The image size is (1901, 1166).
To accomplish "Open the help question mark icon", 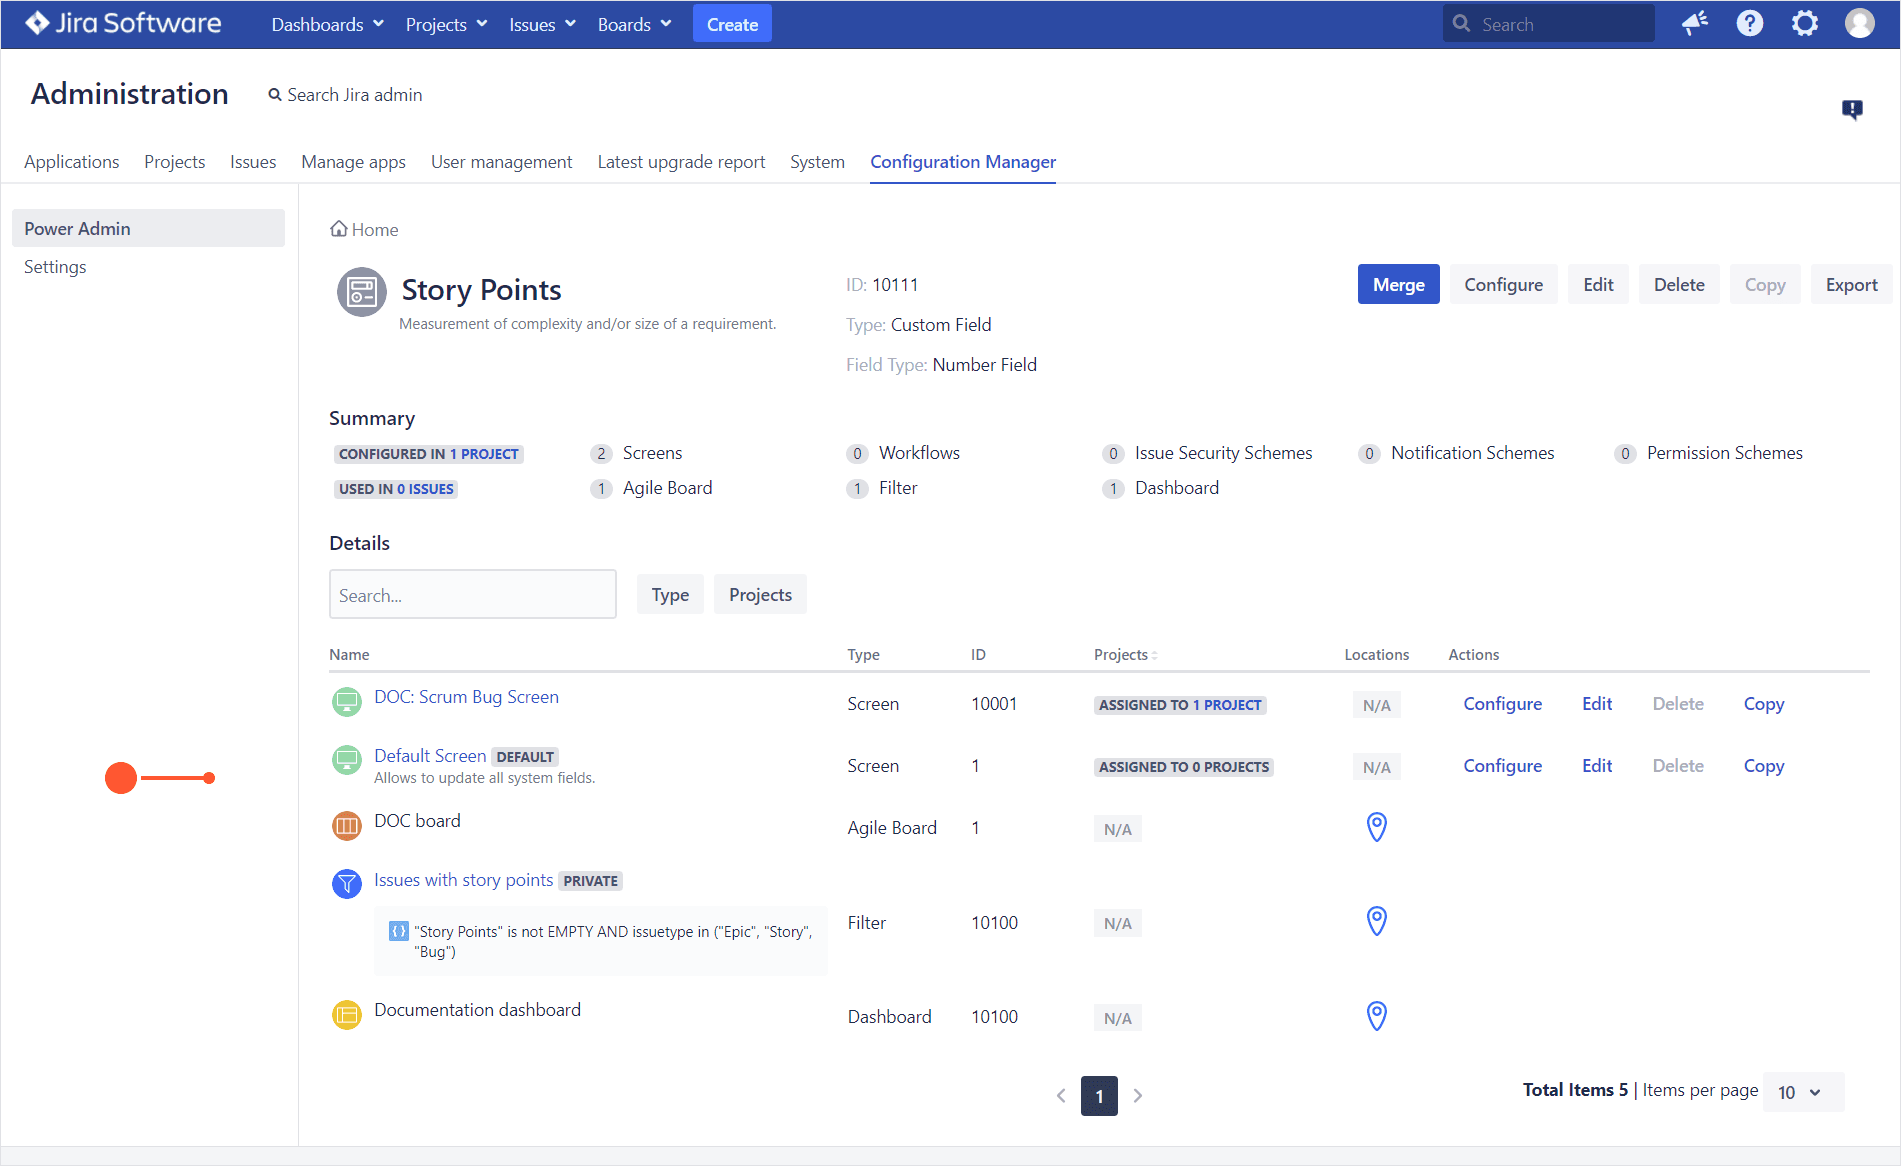I will 1750,24.
